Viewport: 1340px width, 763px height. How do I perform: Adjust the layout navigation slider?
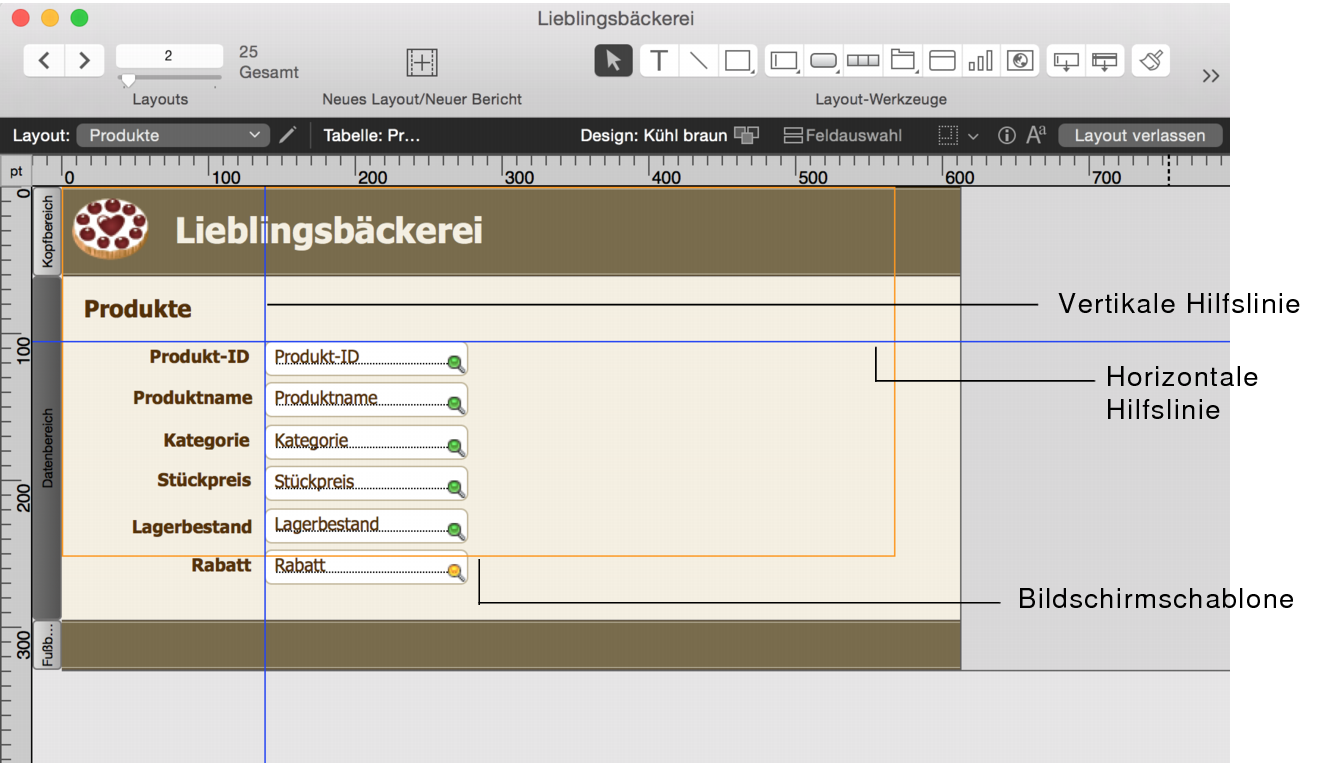(128, 79)
